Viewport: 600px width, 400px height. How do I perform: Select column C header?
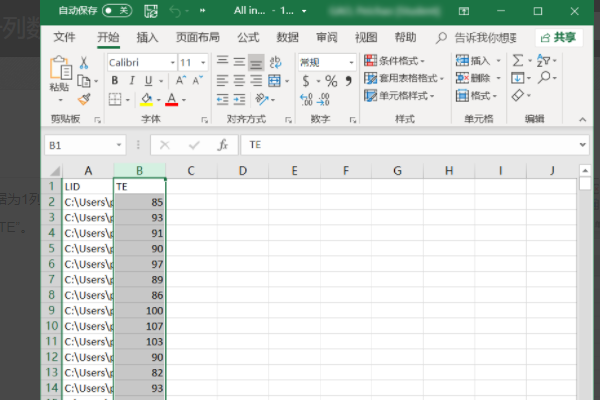(191, 171)
